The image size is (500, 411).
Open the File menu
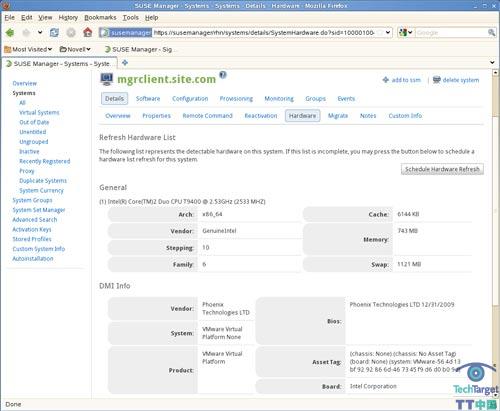(9, 17)
